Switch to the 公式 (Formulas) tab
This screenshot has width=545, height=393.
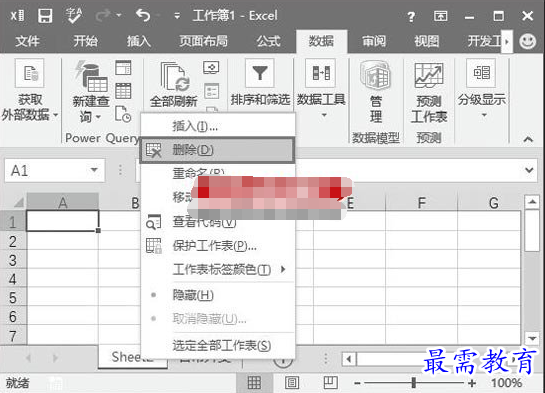268,41
